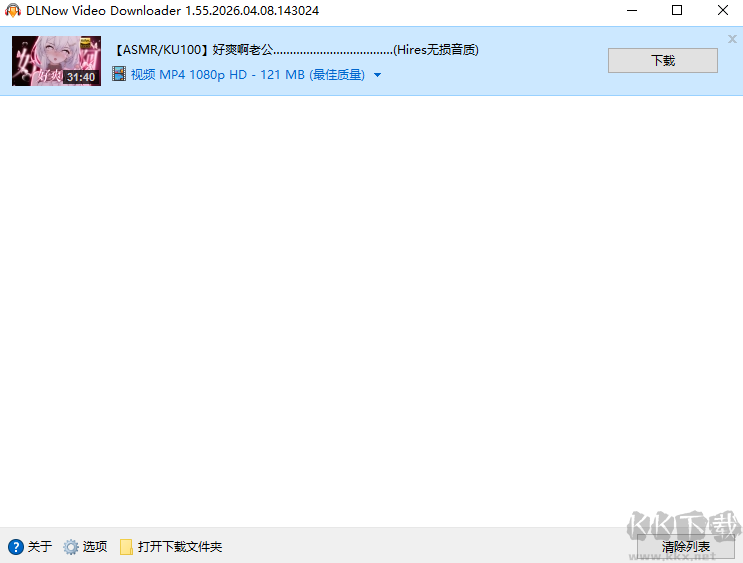
Task: Remove the video item with its x button
Action: pos(732,39)
